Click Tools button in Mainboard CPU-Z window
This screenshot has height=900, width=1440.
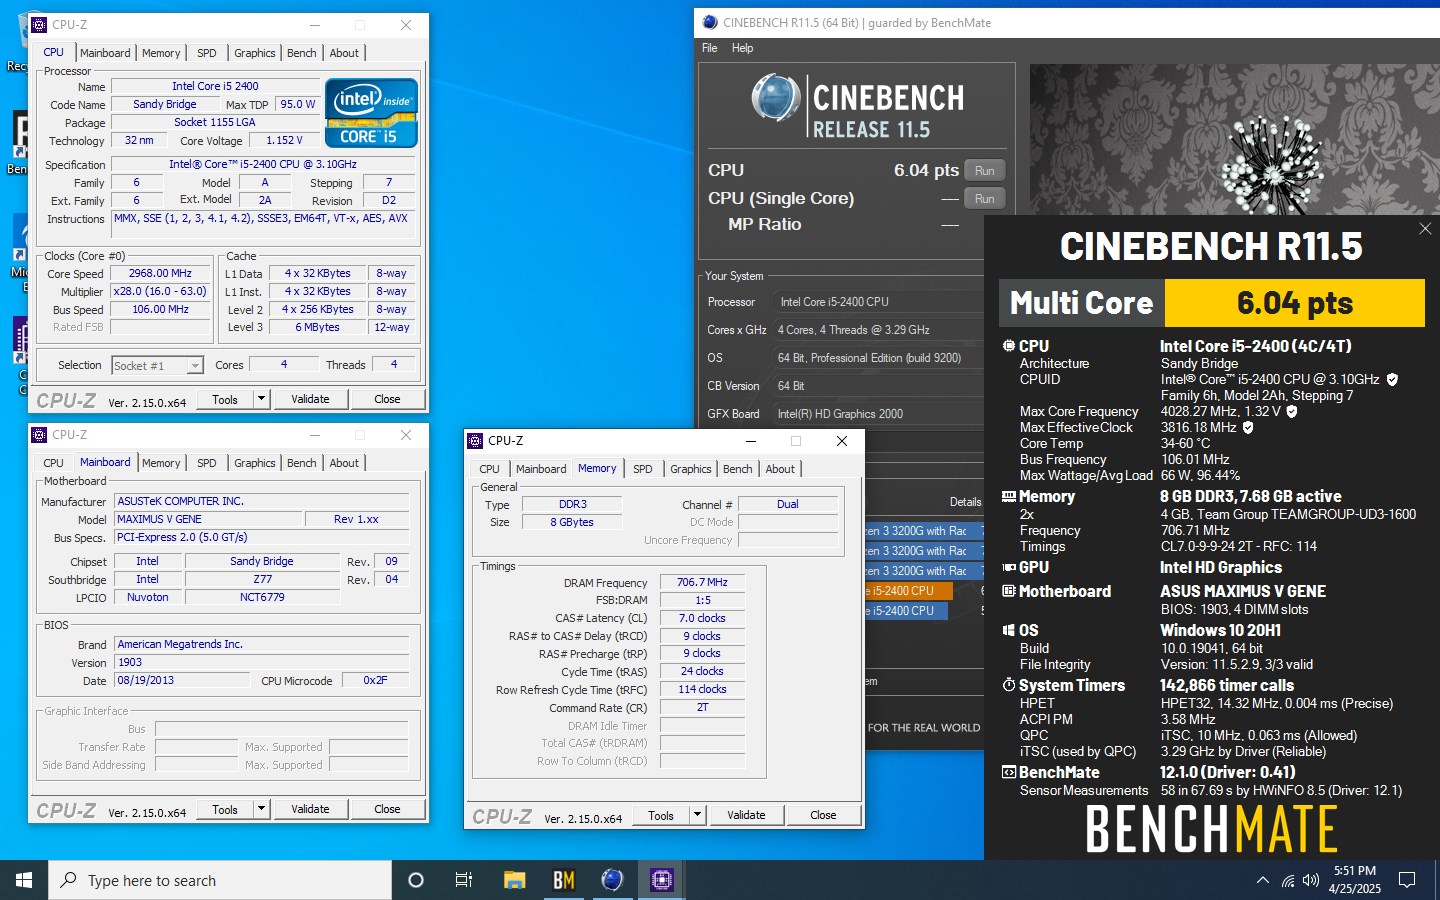click(225, 809)
